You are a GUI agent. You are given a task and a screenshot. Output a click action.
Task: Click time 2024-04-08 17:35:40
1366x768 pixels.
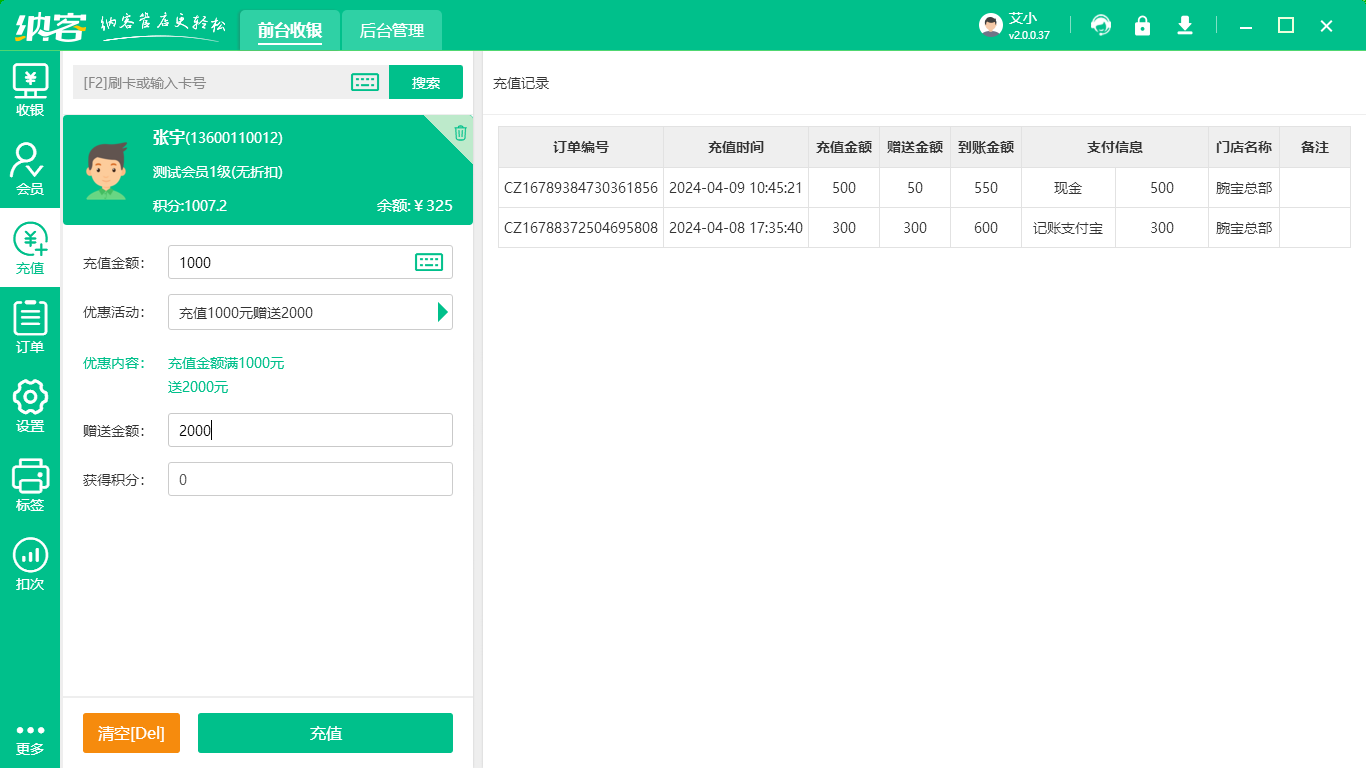[x=736, y=227]
